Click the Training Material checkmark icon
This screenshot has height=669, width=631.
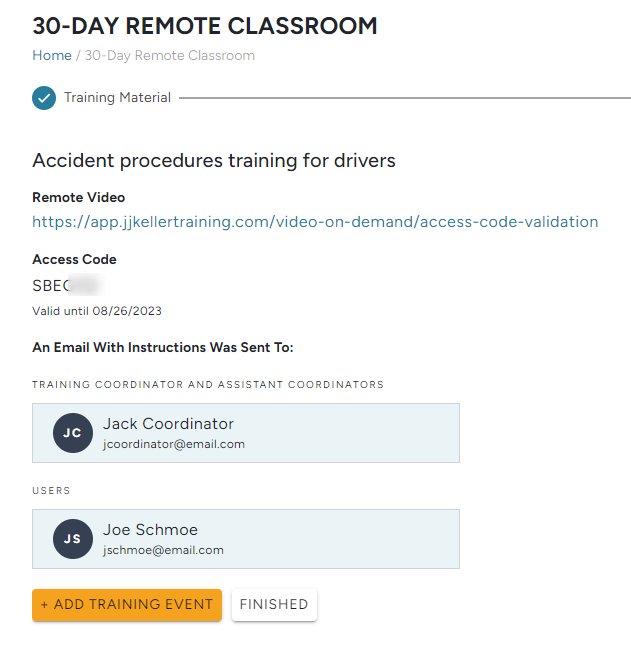(44, 98)
